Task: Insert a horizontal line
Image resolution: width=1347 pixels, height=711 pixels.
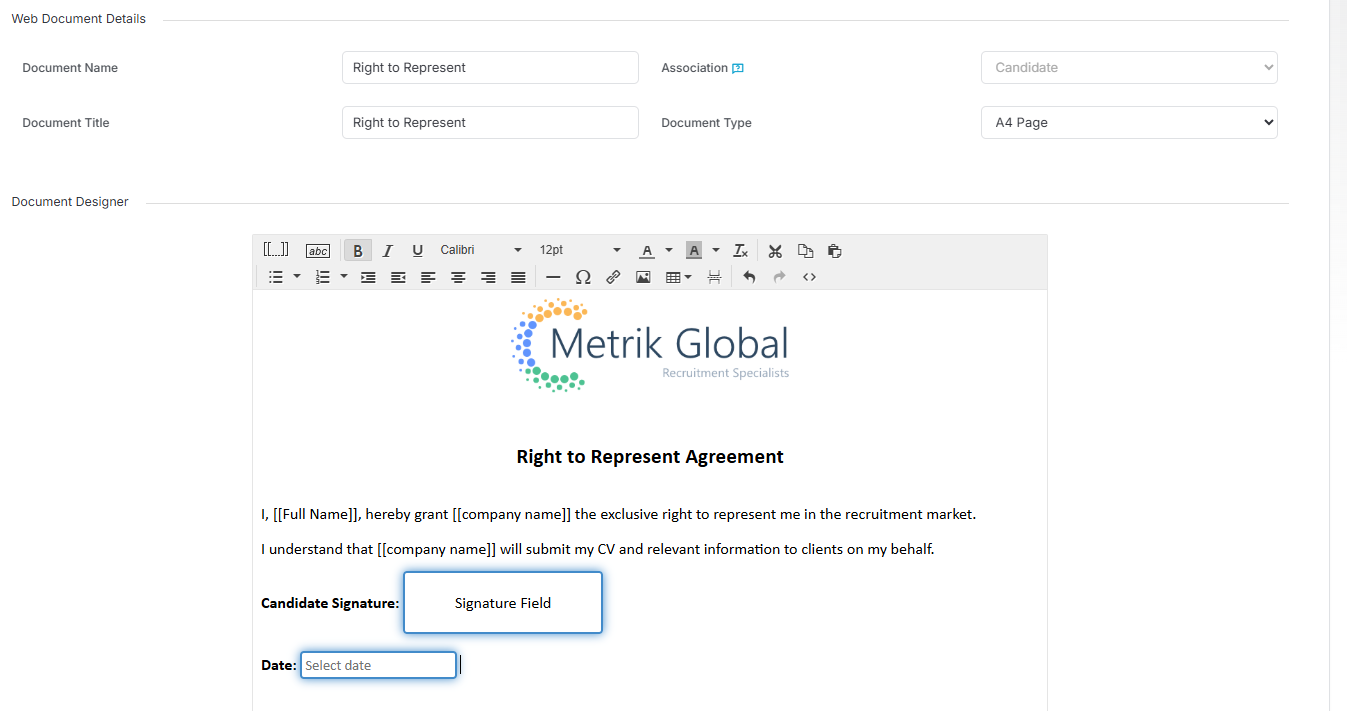Action: pos(553,277)
